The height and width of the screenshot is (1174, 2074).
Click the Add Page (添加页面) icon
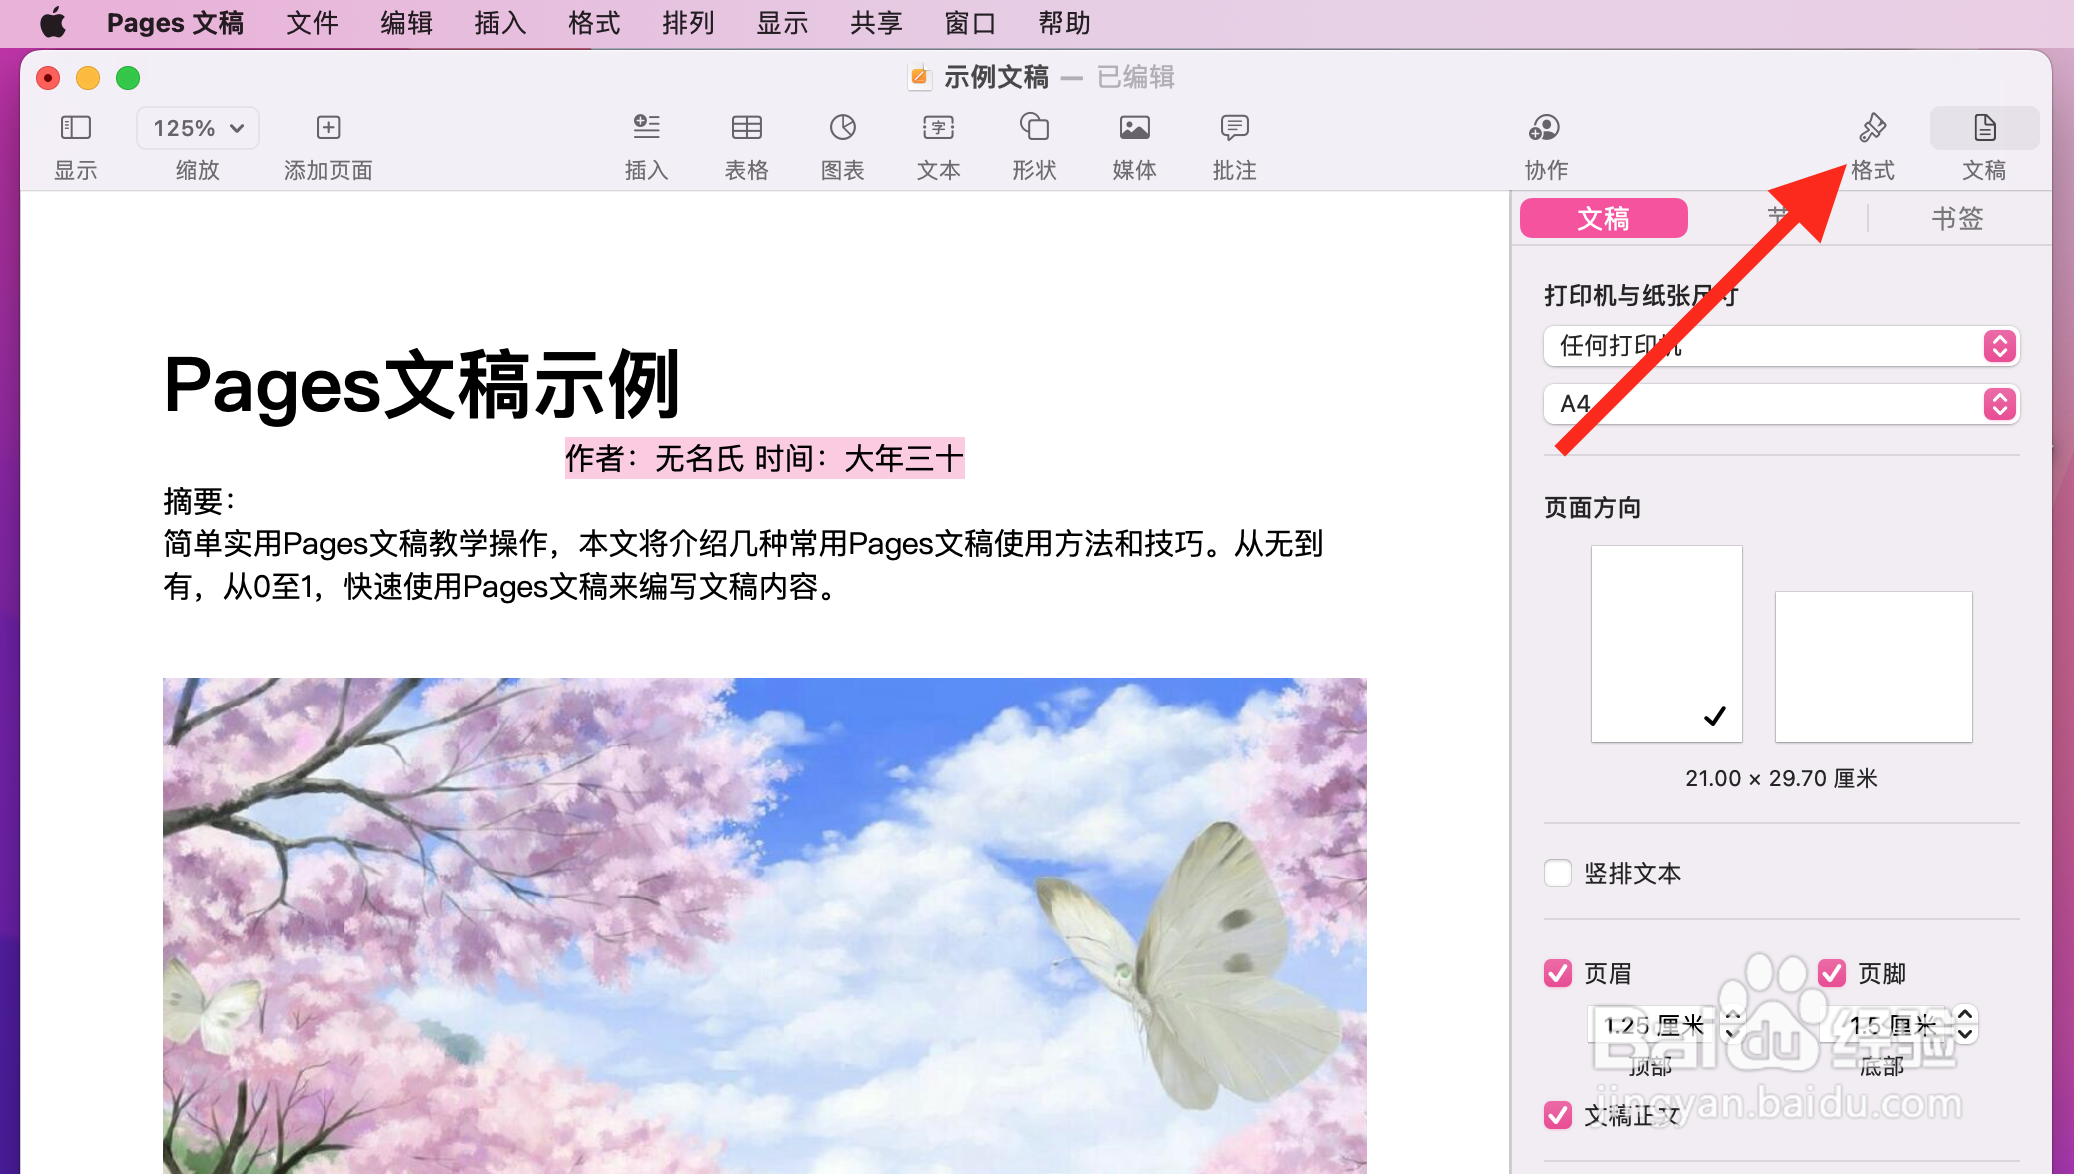(328, 127)
